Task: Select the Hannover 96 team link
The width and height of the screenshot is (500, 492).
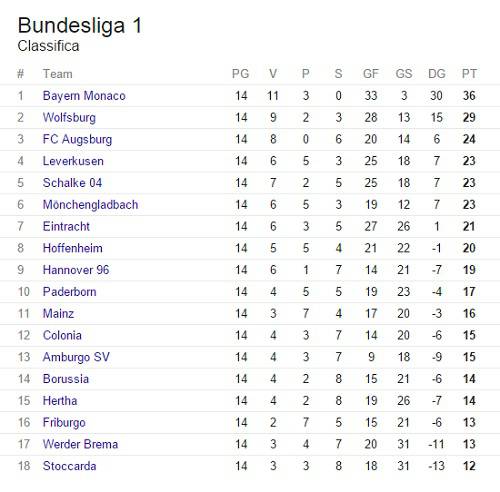Action: tap(76, 270)
